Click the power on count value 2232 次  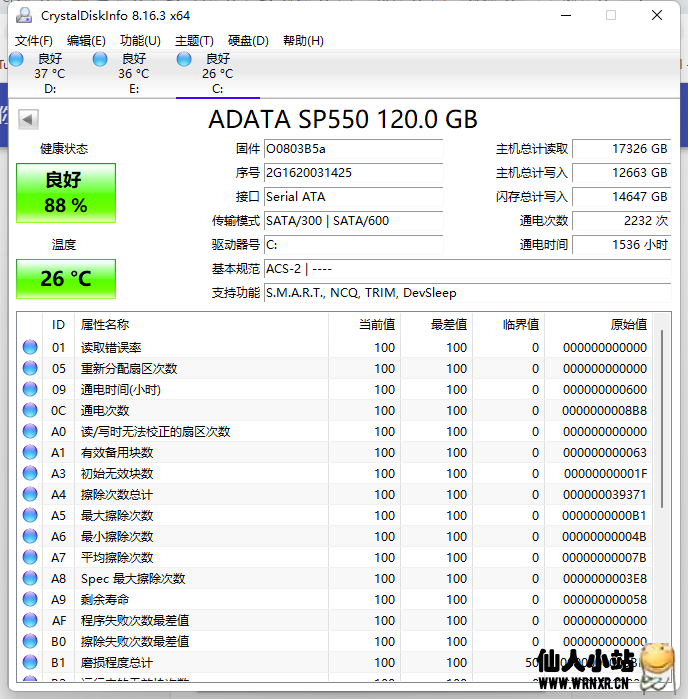point(622,221)
